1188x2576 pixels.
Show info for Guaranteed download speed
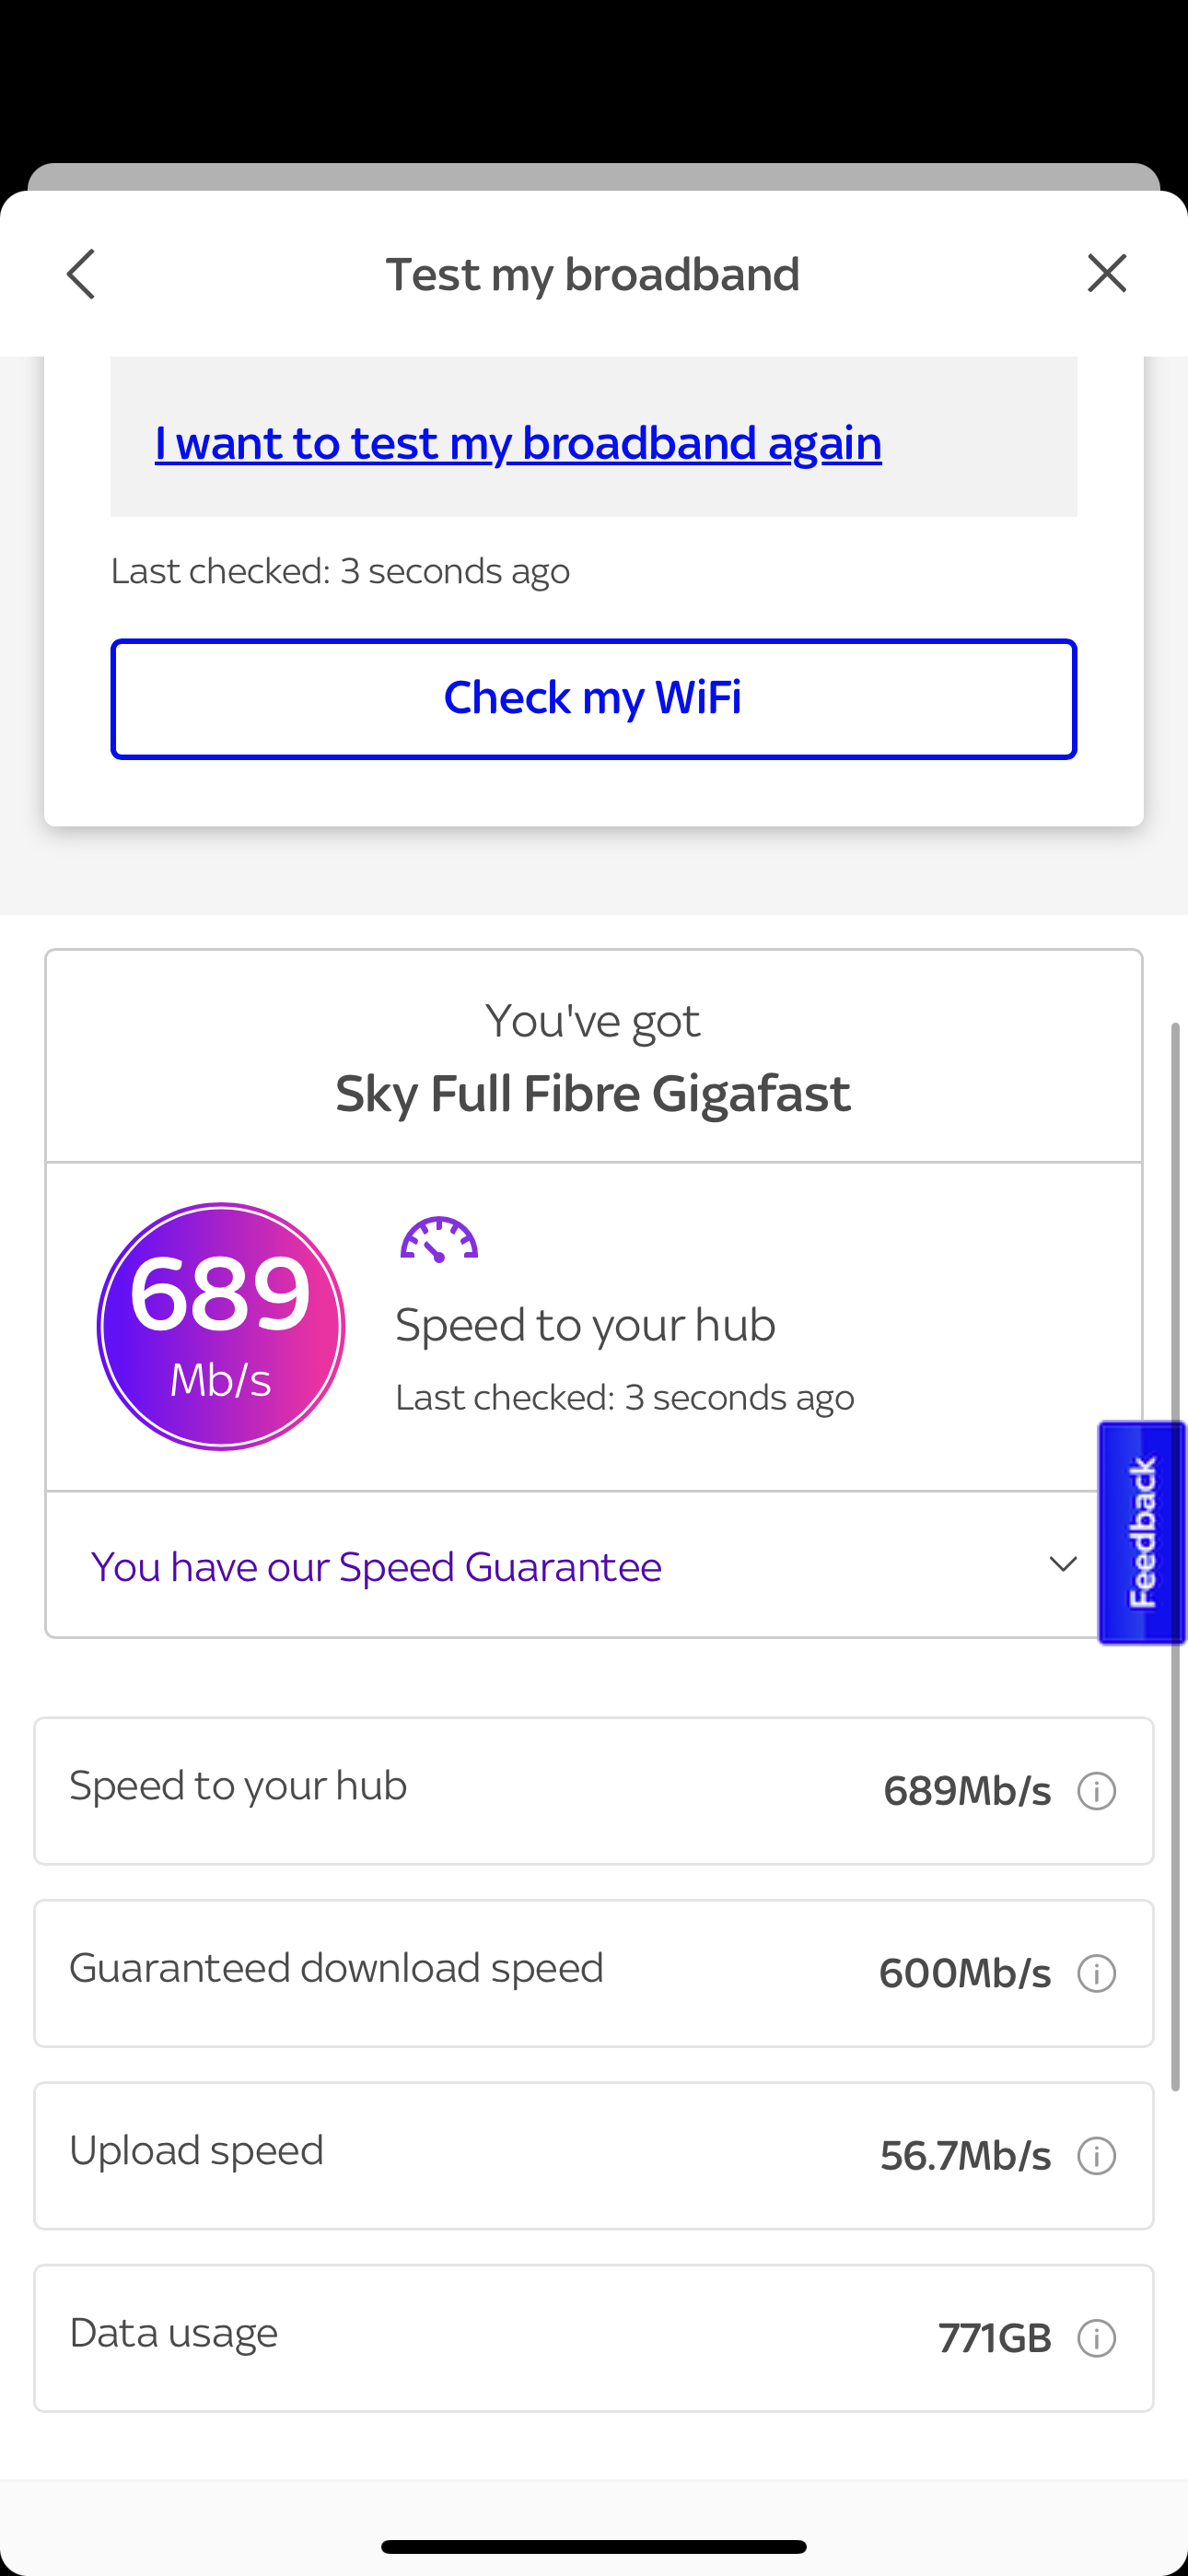[x=1096, y=1973]
